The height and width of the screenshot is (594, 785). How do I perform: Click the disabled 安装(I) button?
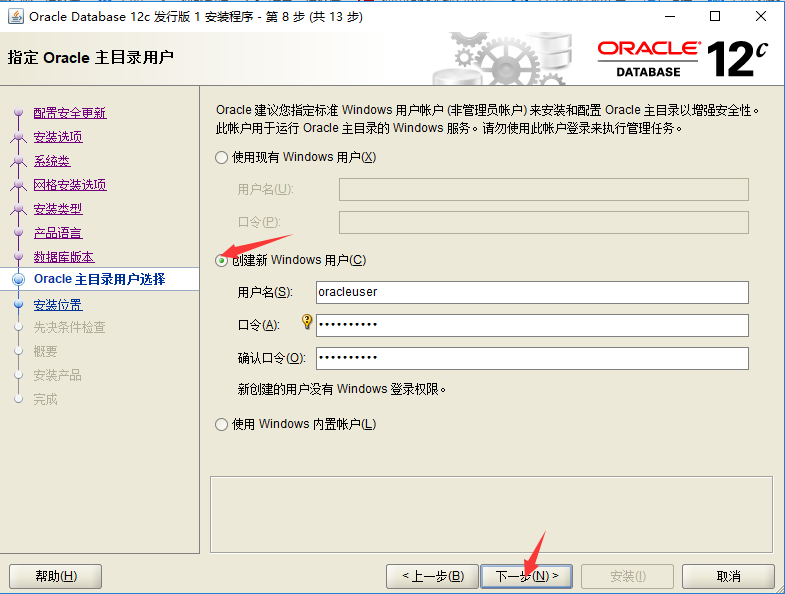(x=627, y=576)
